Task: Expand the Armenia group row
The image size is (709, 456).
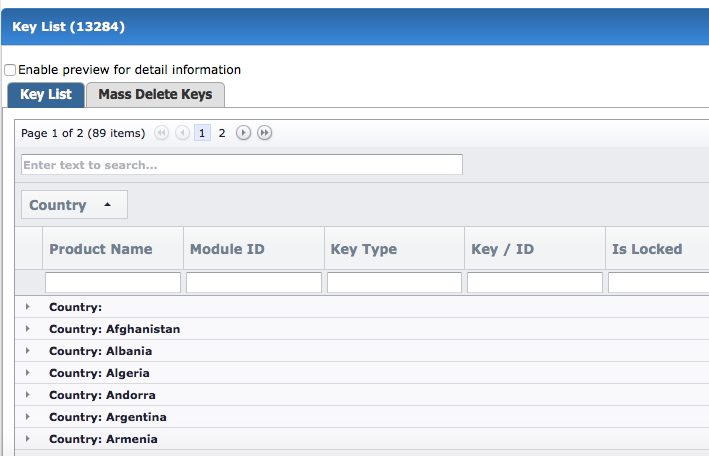Action: pos(28,439)
